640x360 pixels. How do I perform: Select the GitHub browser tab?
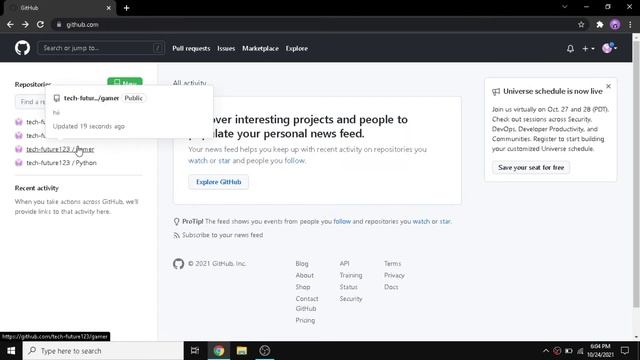[x=60, y=8]
